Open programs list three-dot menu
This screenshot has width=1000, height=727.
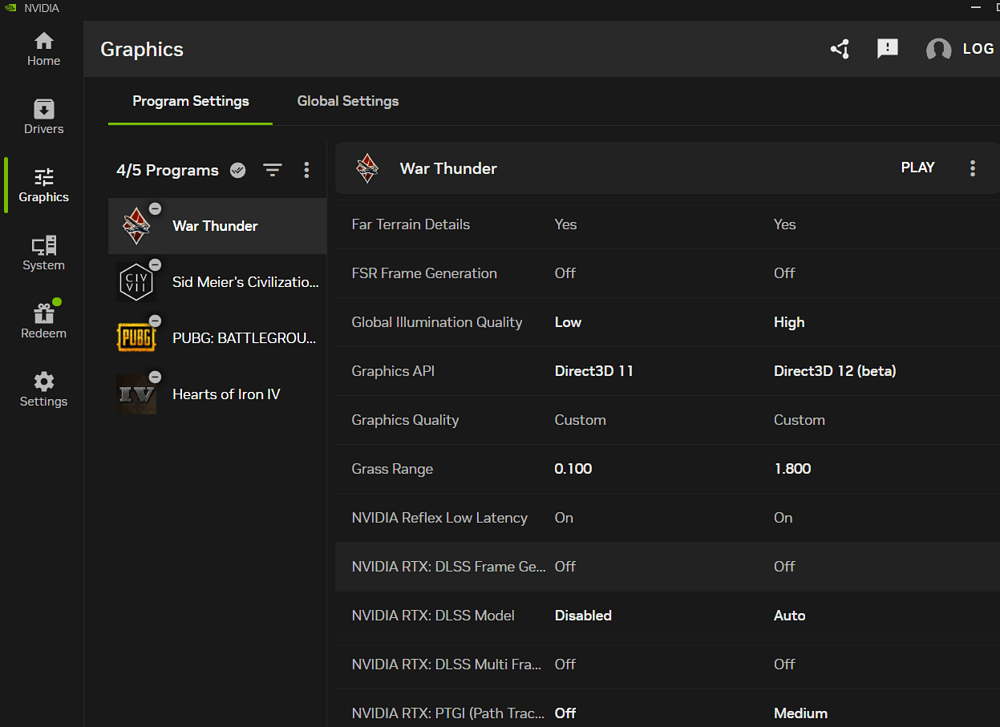tap(307, 170)
